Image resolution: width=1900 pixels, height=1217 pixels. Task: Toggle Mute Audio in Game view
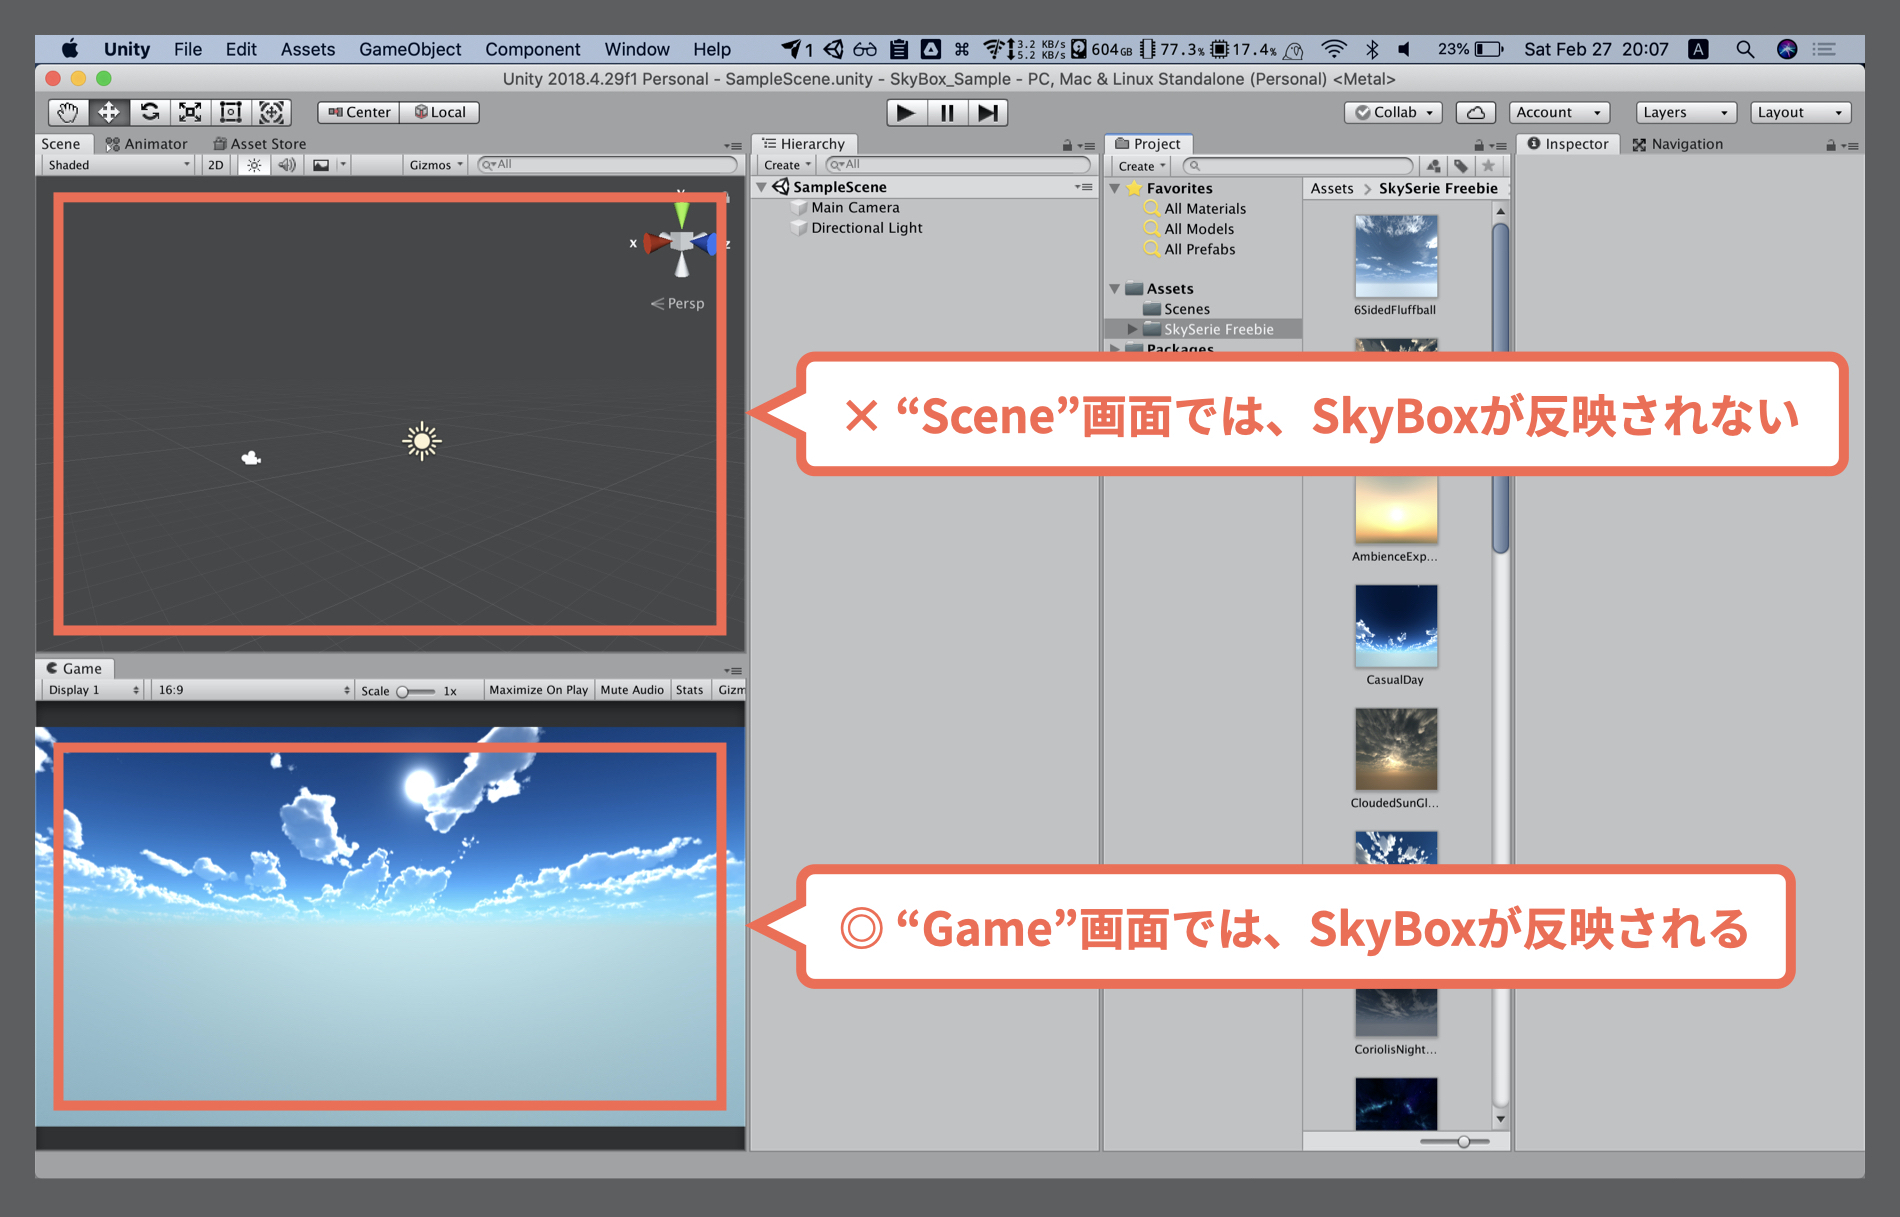pyautogui.click(x=632, y=690)
